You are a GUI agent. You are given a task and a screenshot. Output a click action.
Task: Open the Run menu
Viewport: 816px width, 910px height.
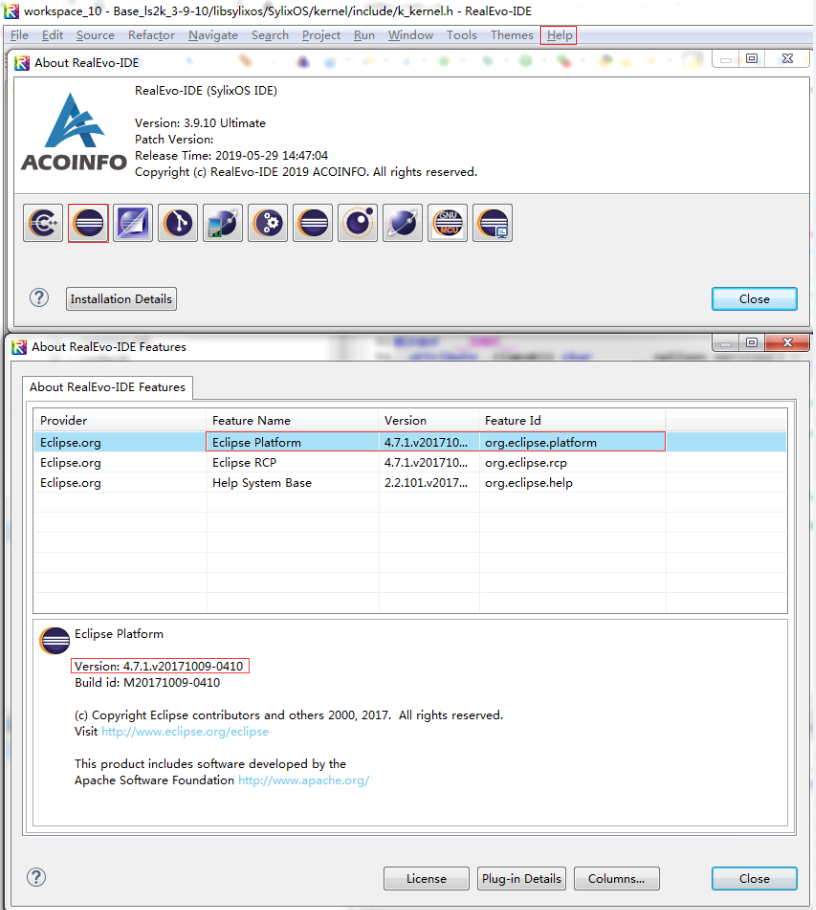364,35
